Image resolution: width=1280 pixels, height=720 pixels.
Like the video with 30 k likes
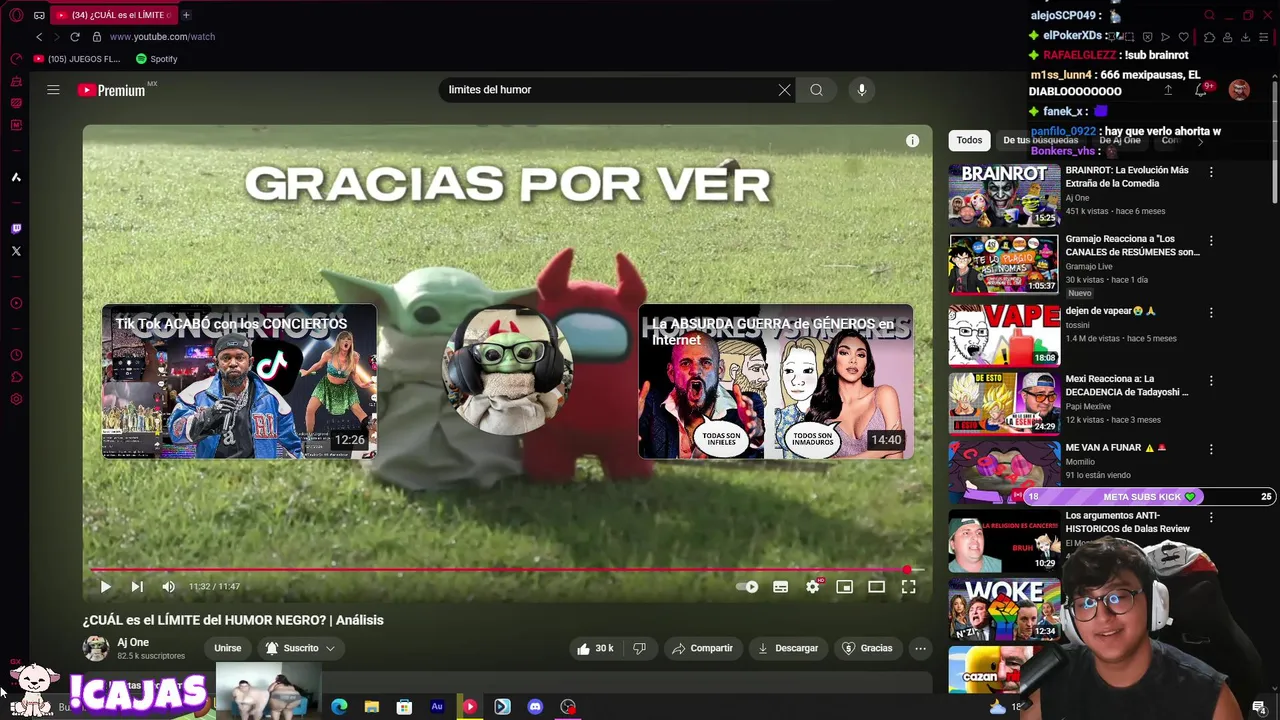click(595, 648)
